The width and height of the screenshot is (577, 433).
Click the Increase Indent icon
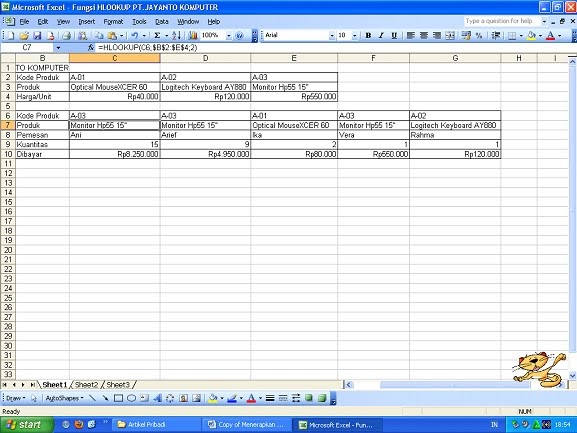496,36
